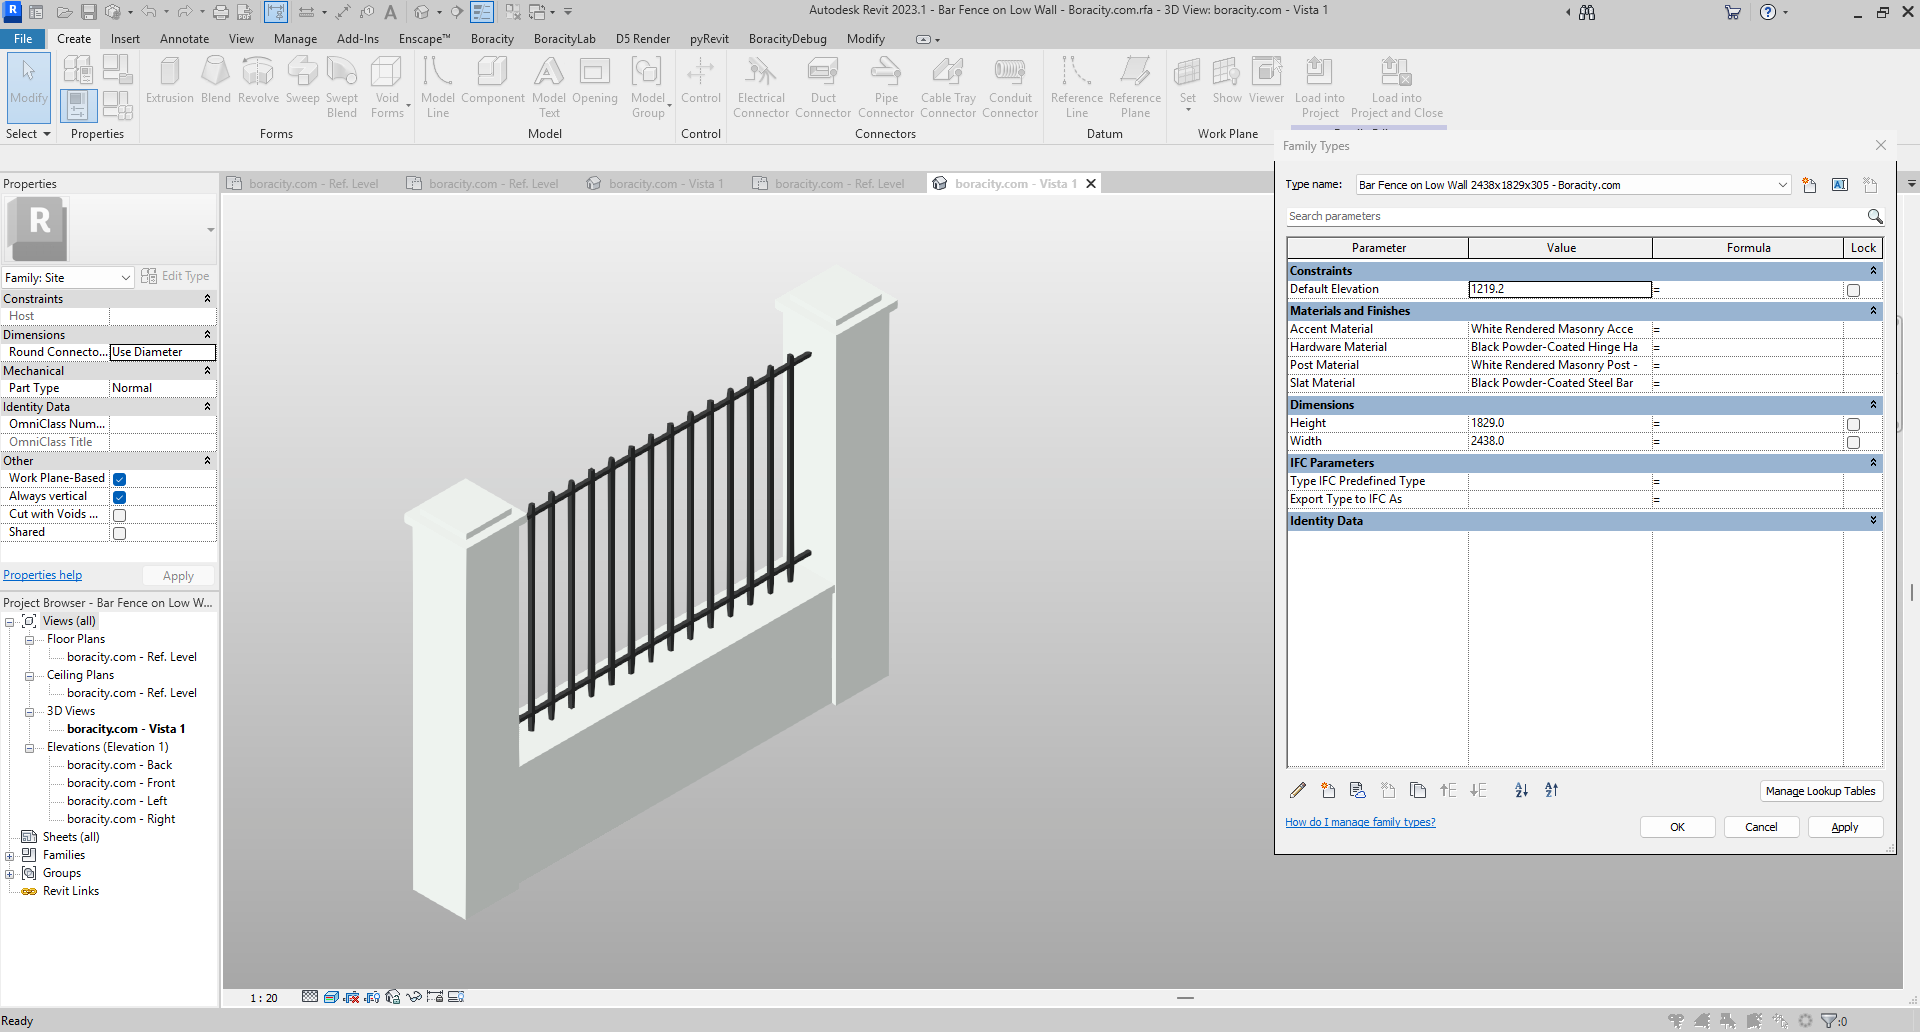Uncheck the Always vertical option

click(119, 497)
